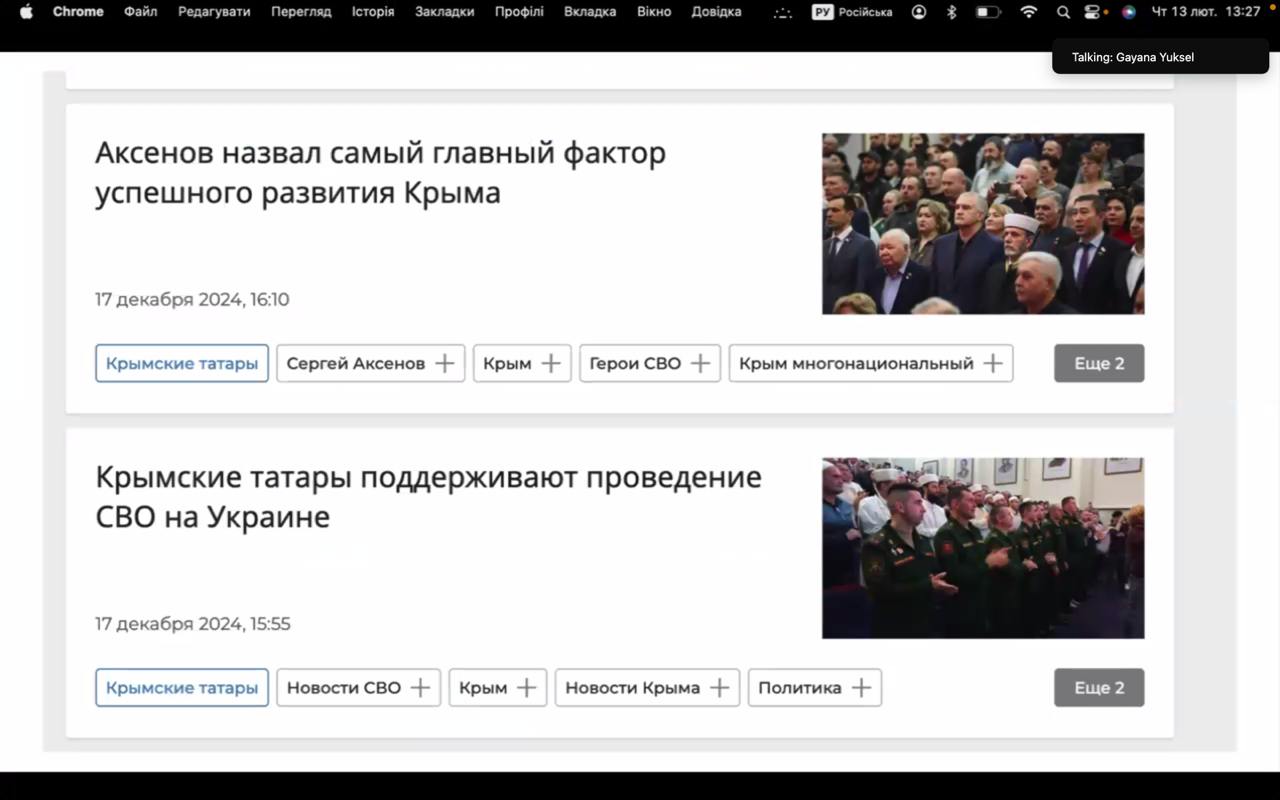Viewport: 1280px width, 800px height.
Task: Open Siri icon in menu bar
Action: [1129, 12]
